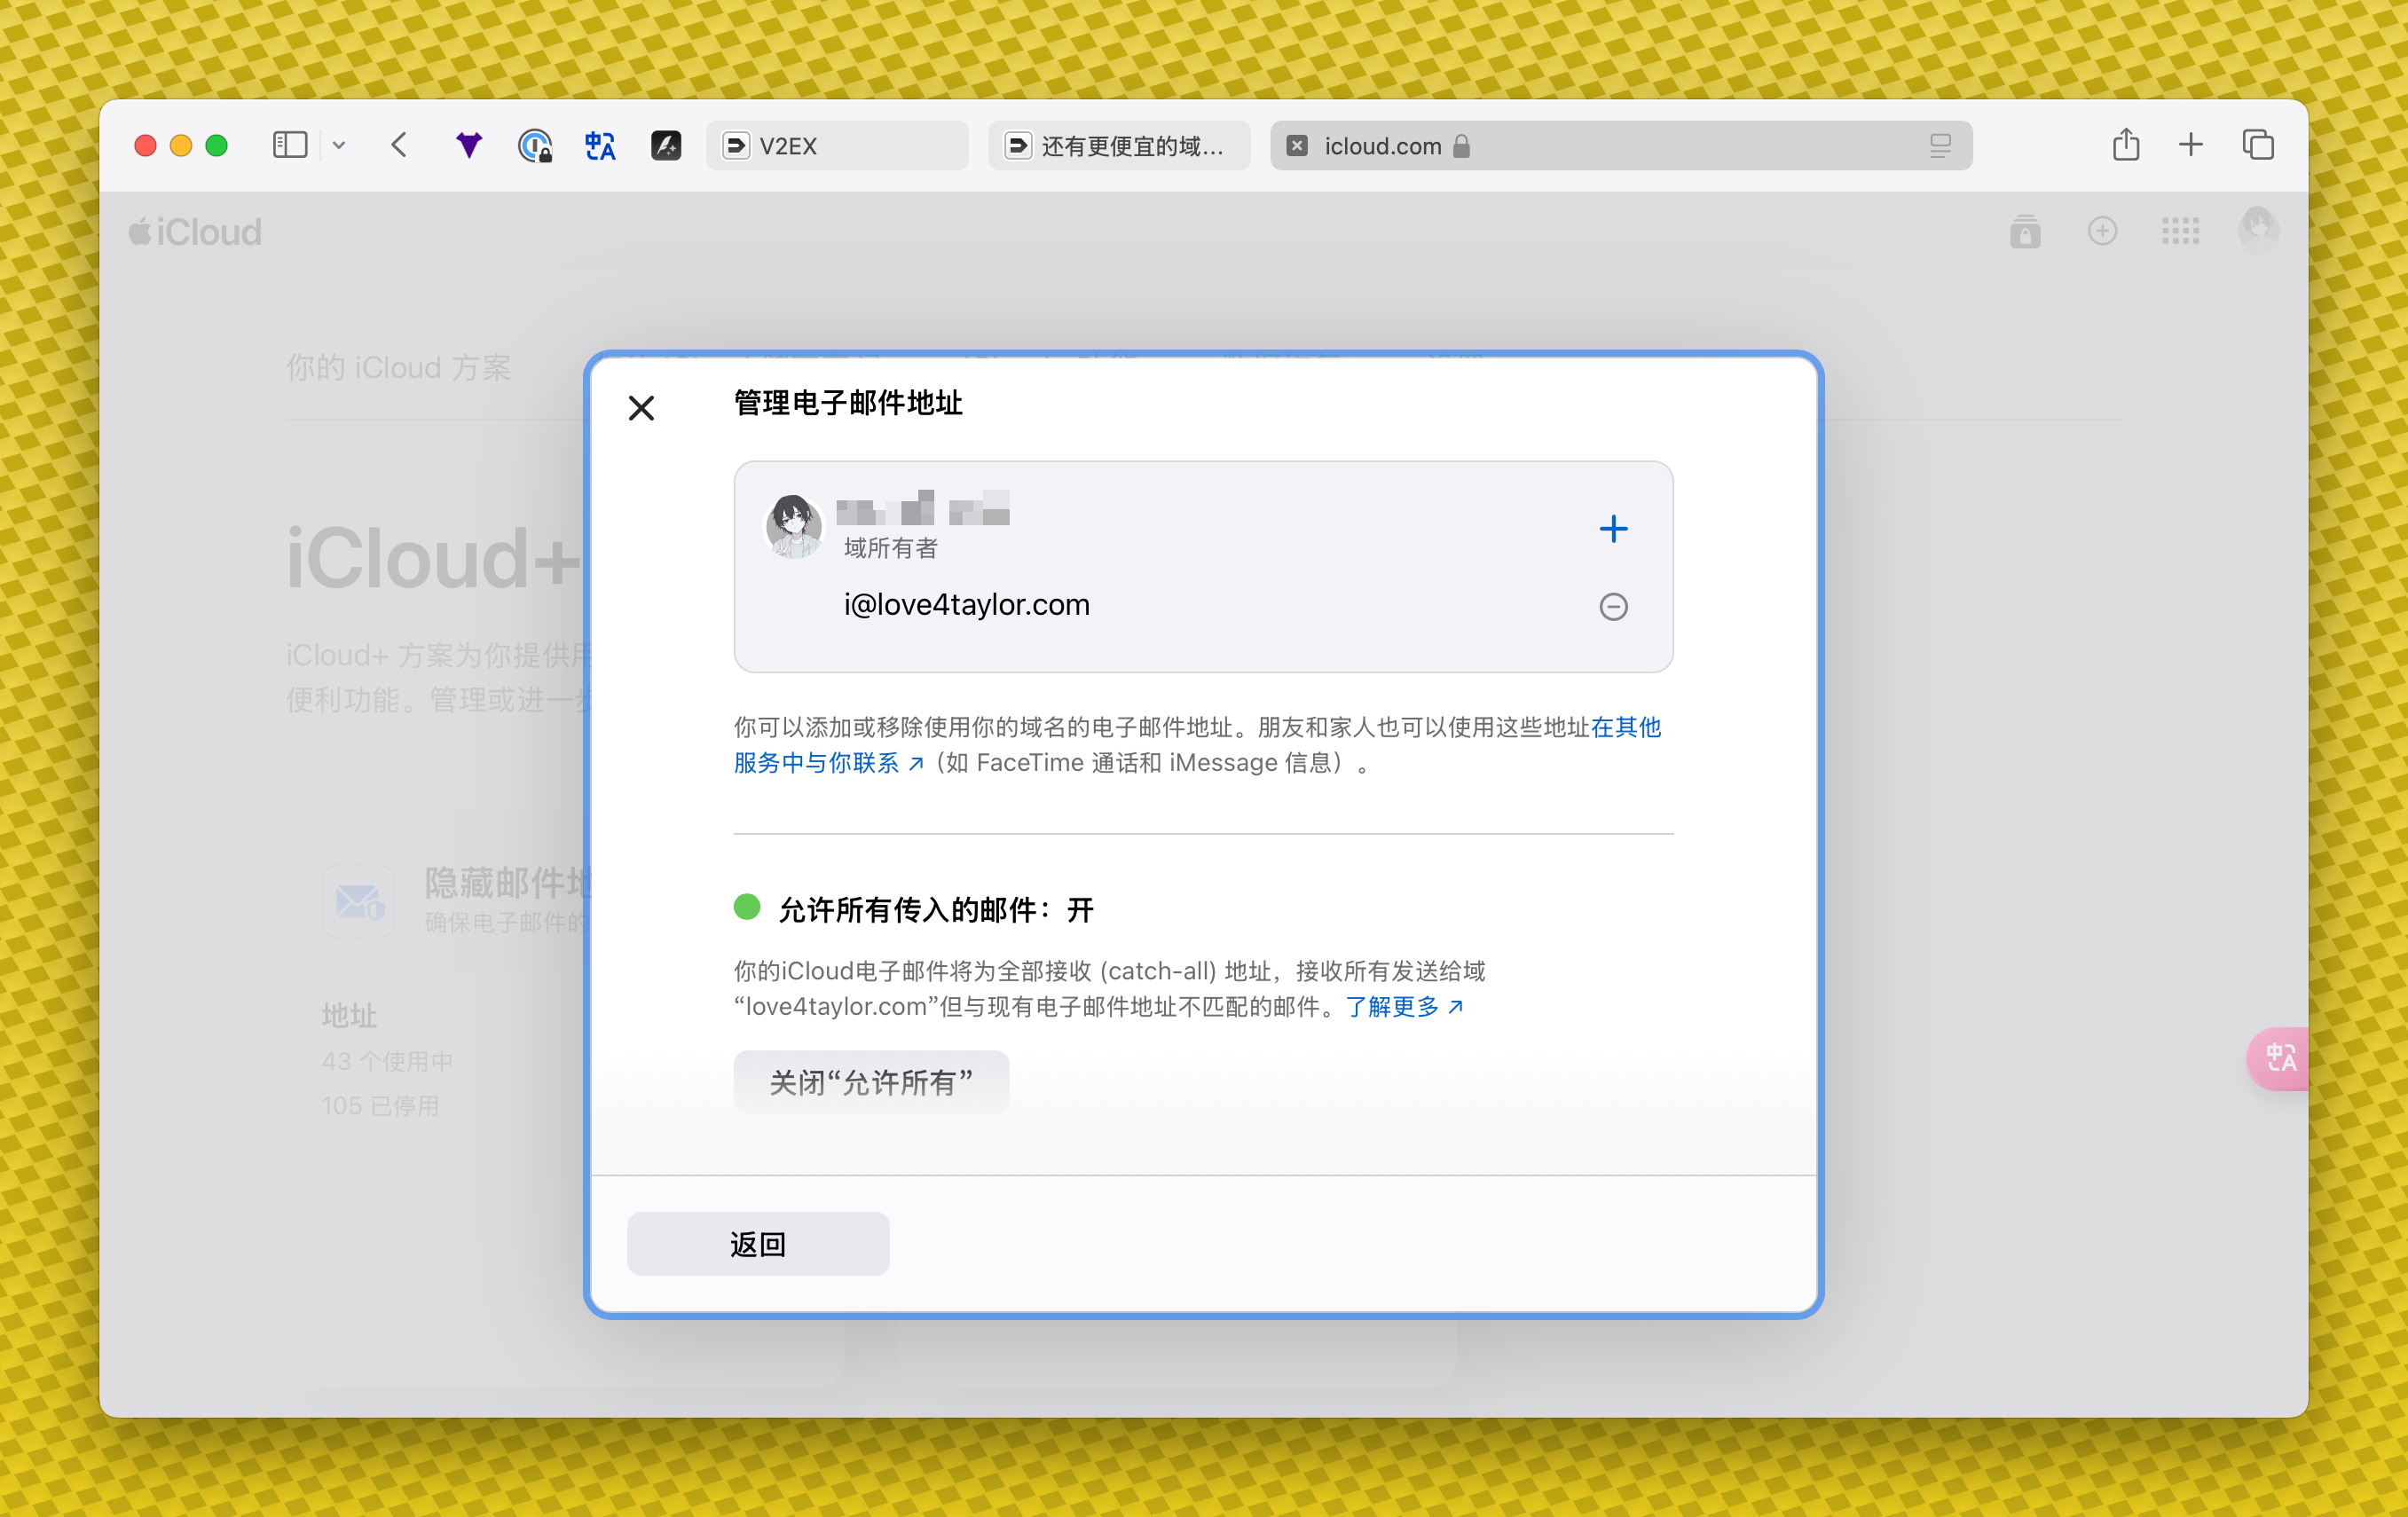Open a new Safari tab
The height and width of the screenshot is (1517, 2408).
coord(2190,146)
